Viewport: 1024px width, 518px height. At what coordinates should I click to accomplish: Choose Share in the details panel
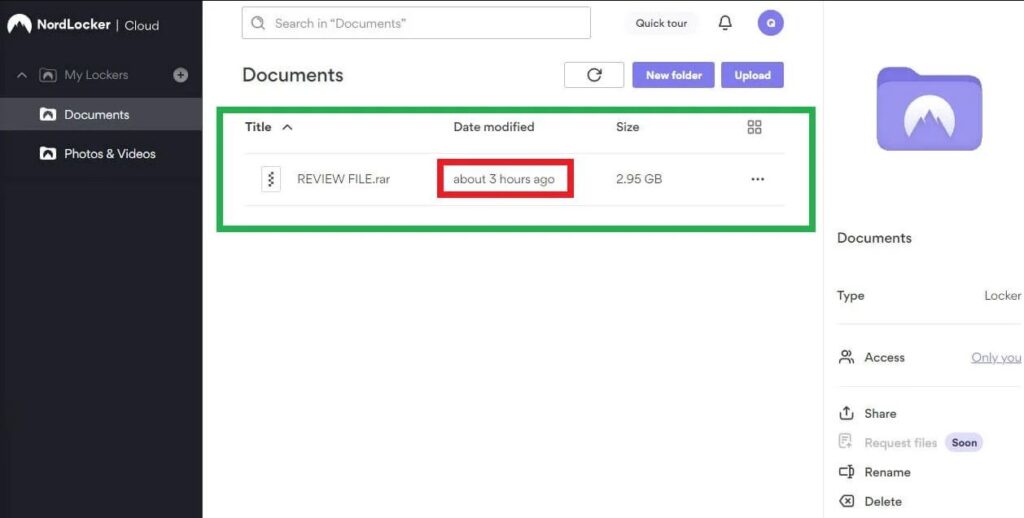[x=880, y=414]
